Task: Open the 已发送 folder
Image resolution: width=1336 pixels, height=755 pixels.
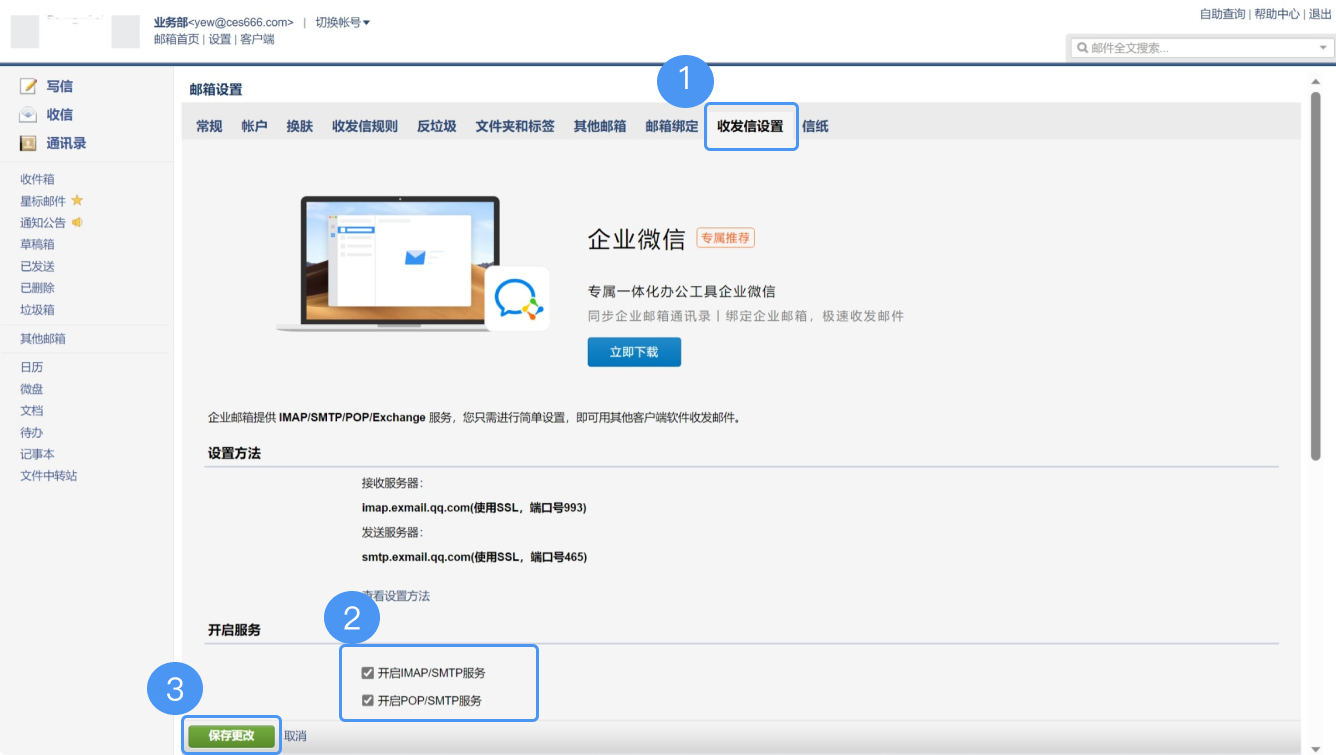Action: tap(37, 266)
